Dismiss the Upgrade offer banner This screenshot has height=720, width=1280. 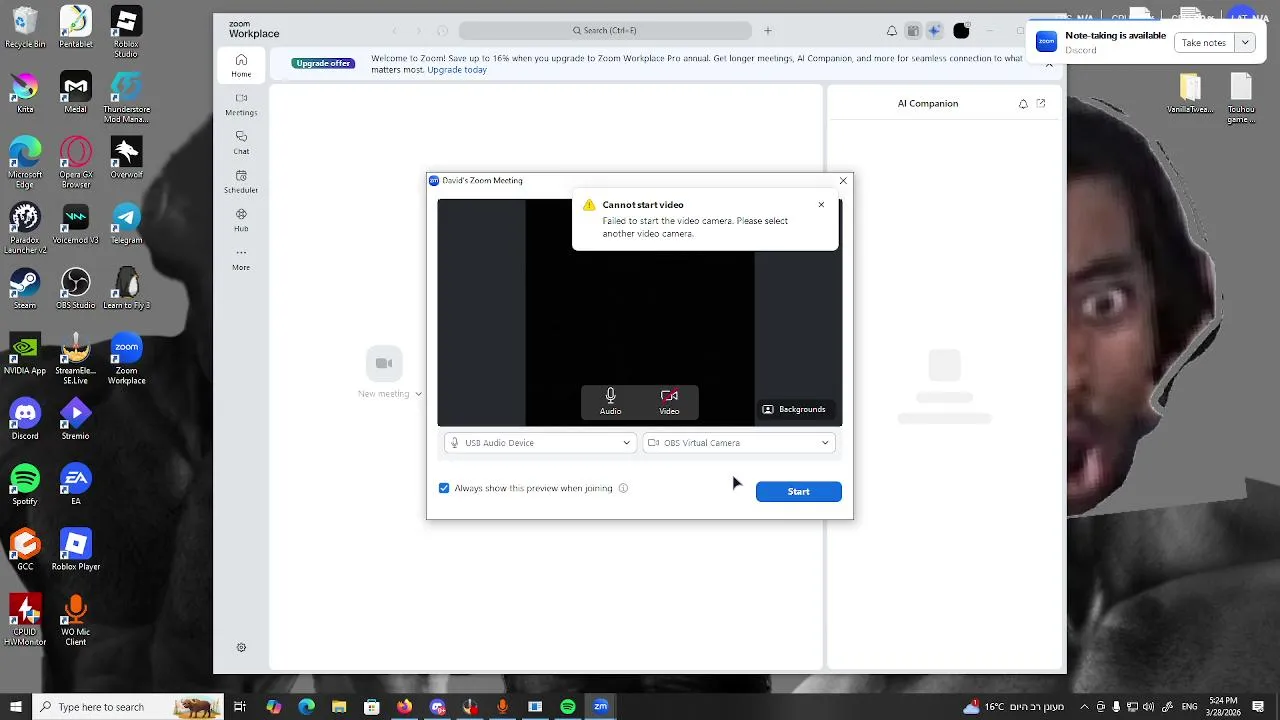(x=1049, y=64)
